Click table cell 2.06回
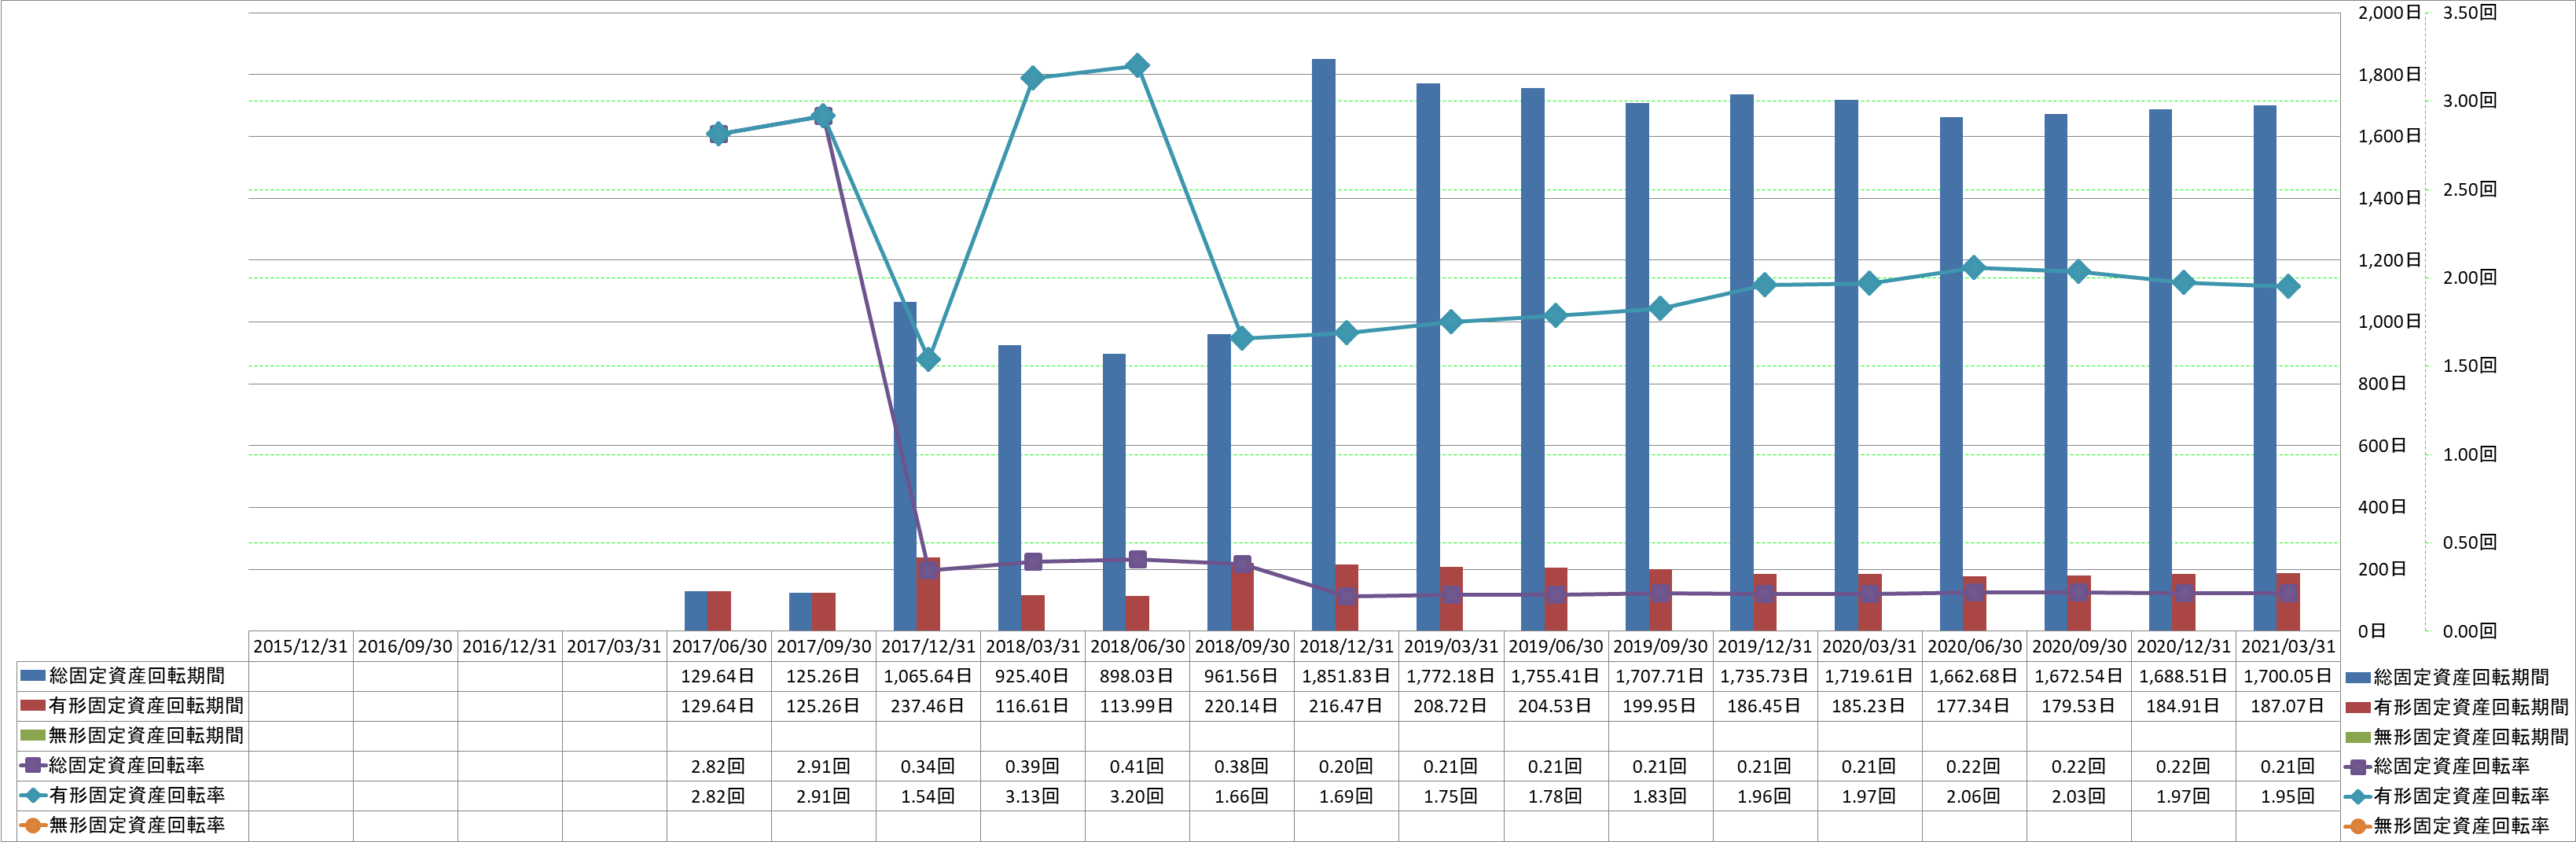2576x842 pixels. click(x=1974, y=796)
